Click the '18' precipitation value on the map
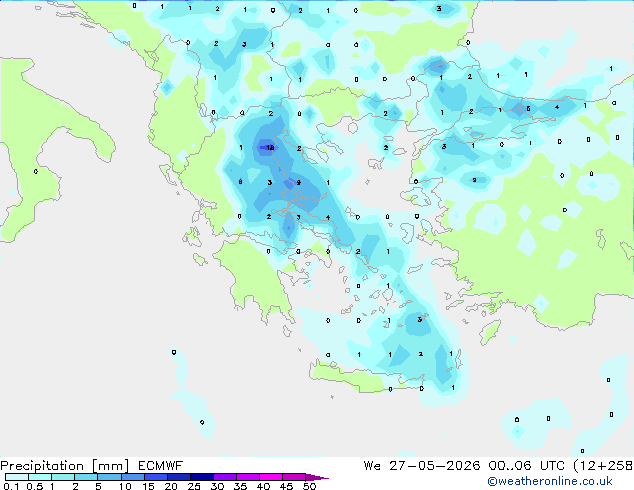 click(270, 148)
